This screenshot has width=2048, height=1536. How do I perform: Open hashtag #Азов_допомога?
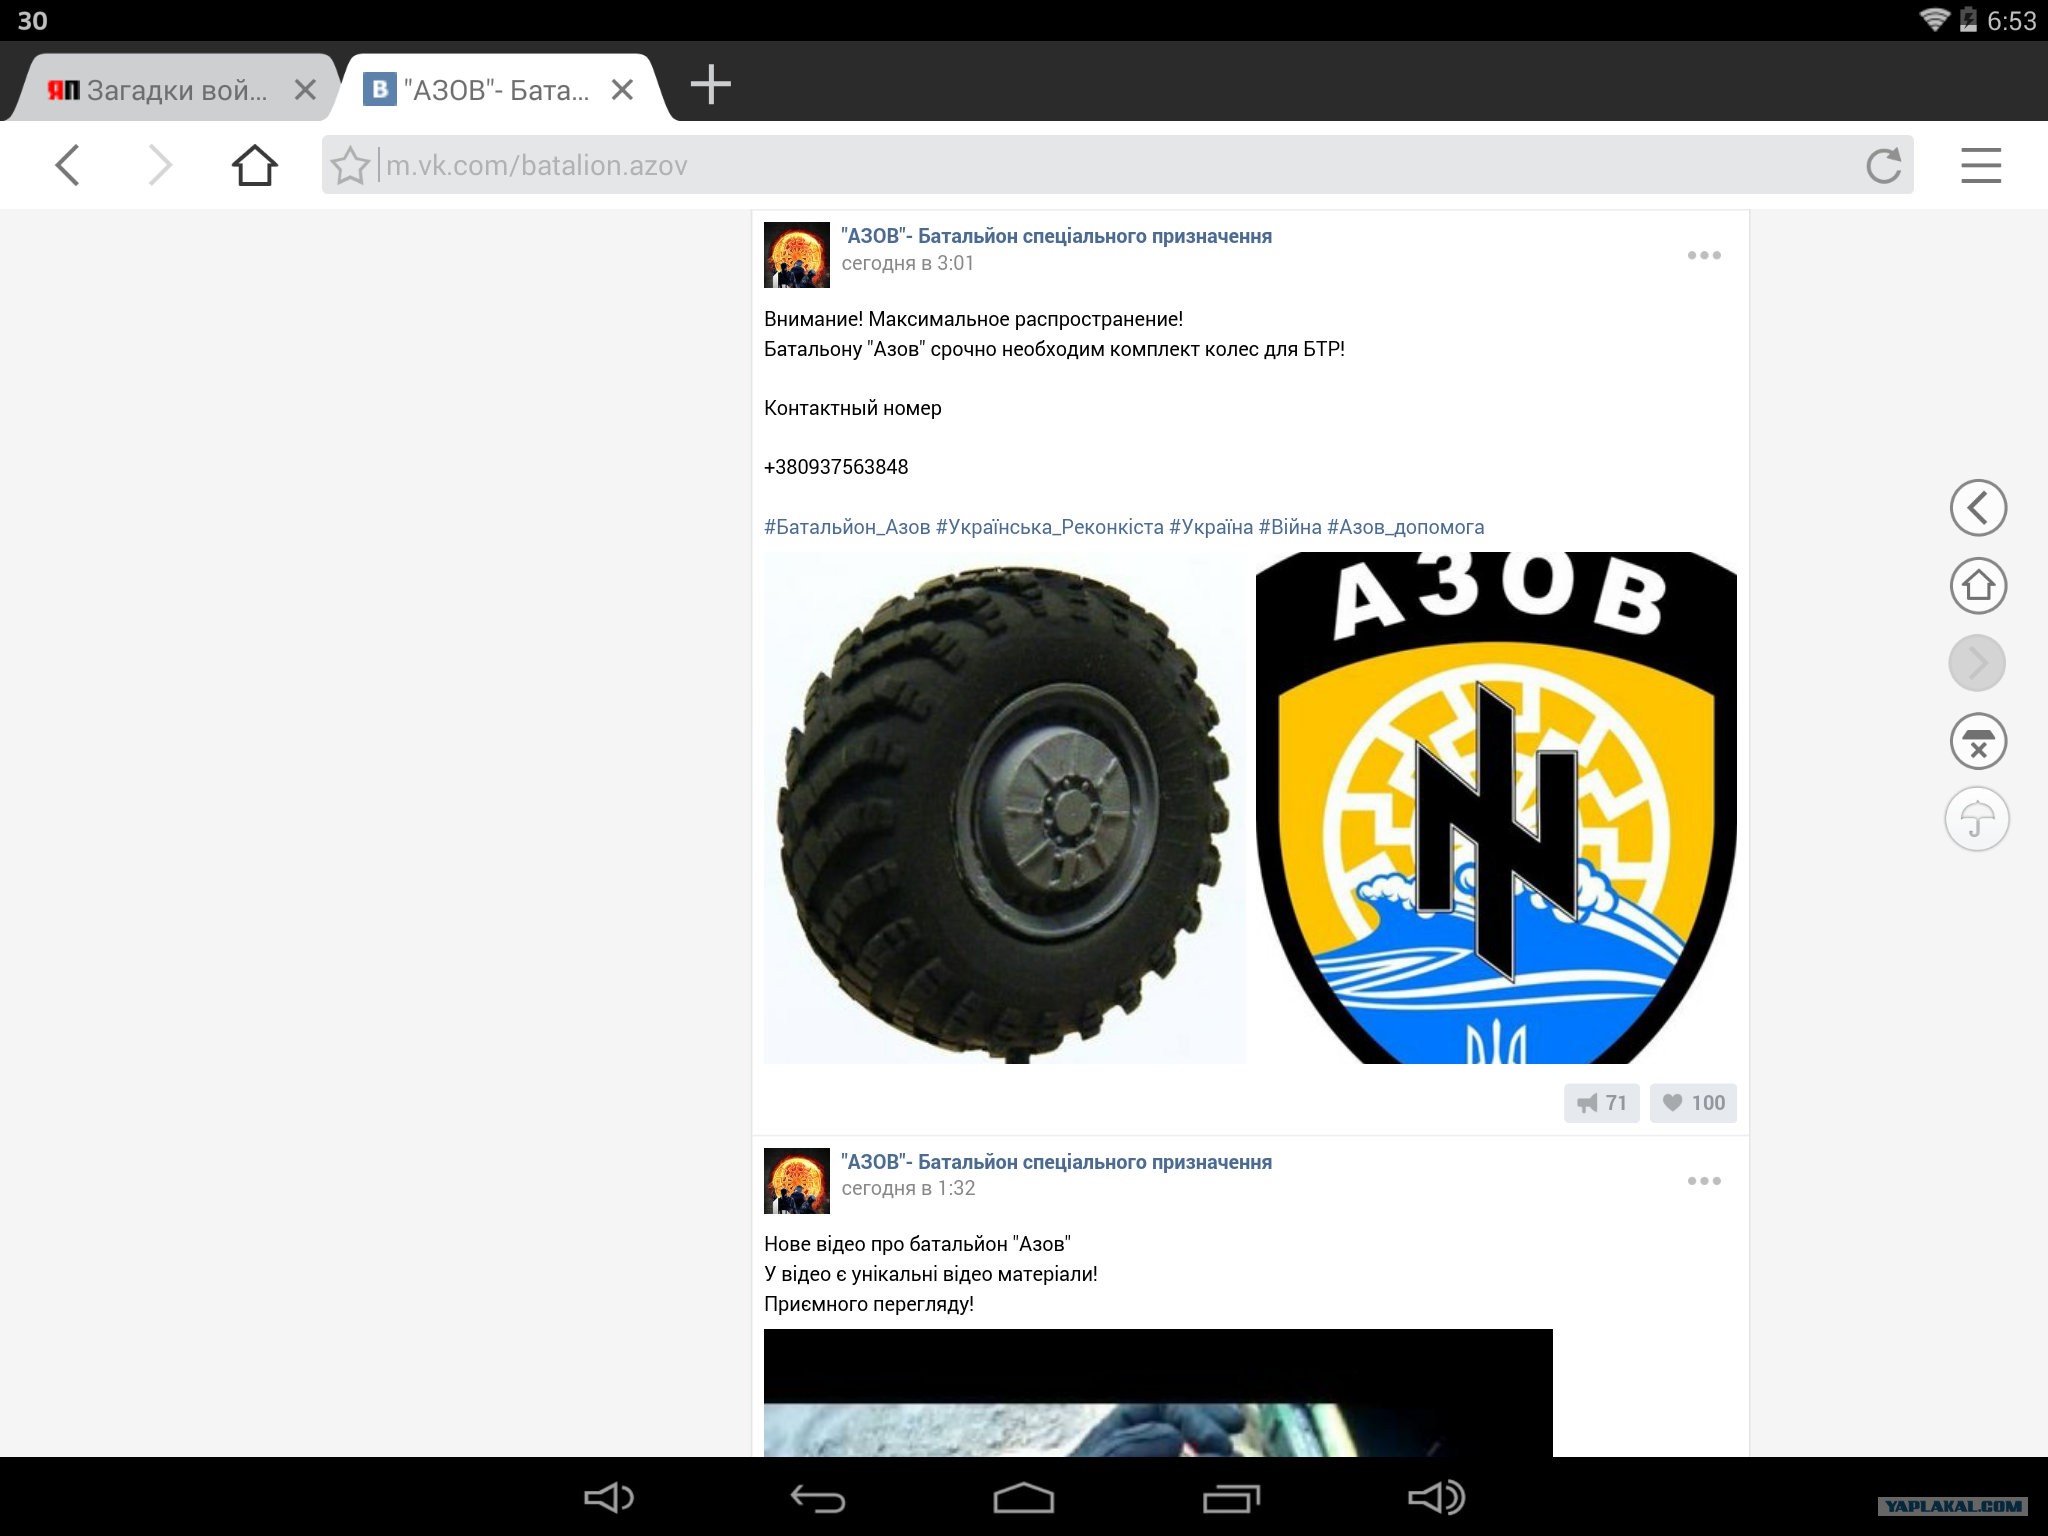[1406, 527]
